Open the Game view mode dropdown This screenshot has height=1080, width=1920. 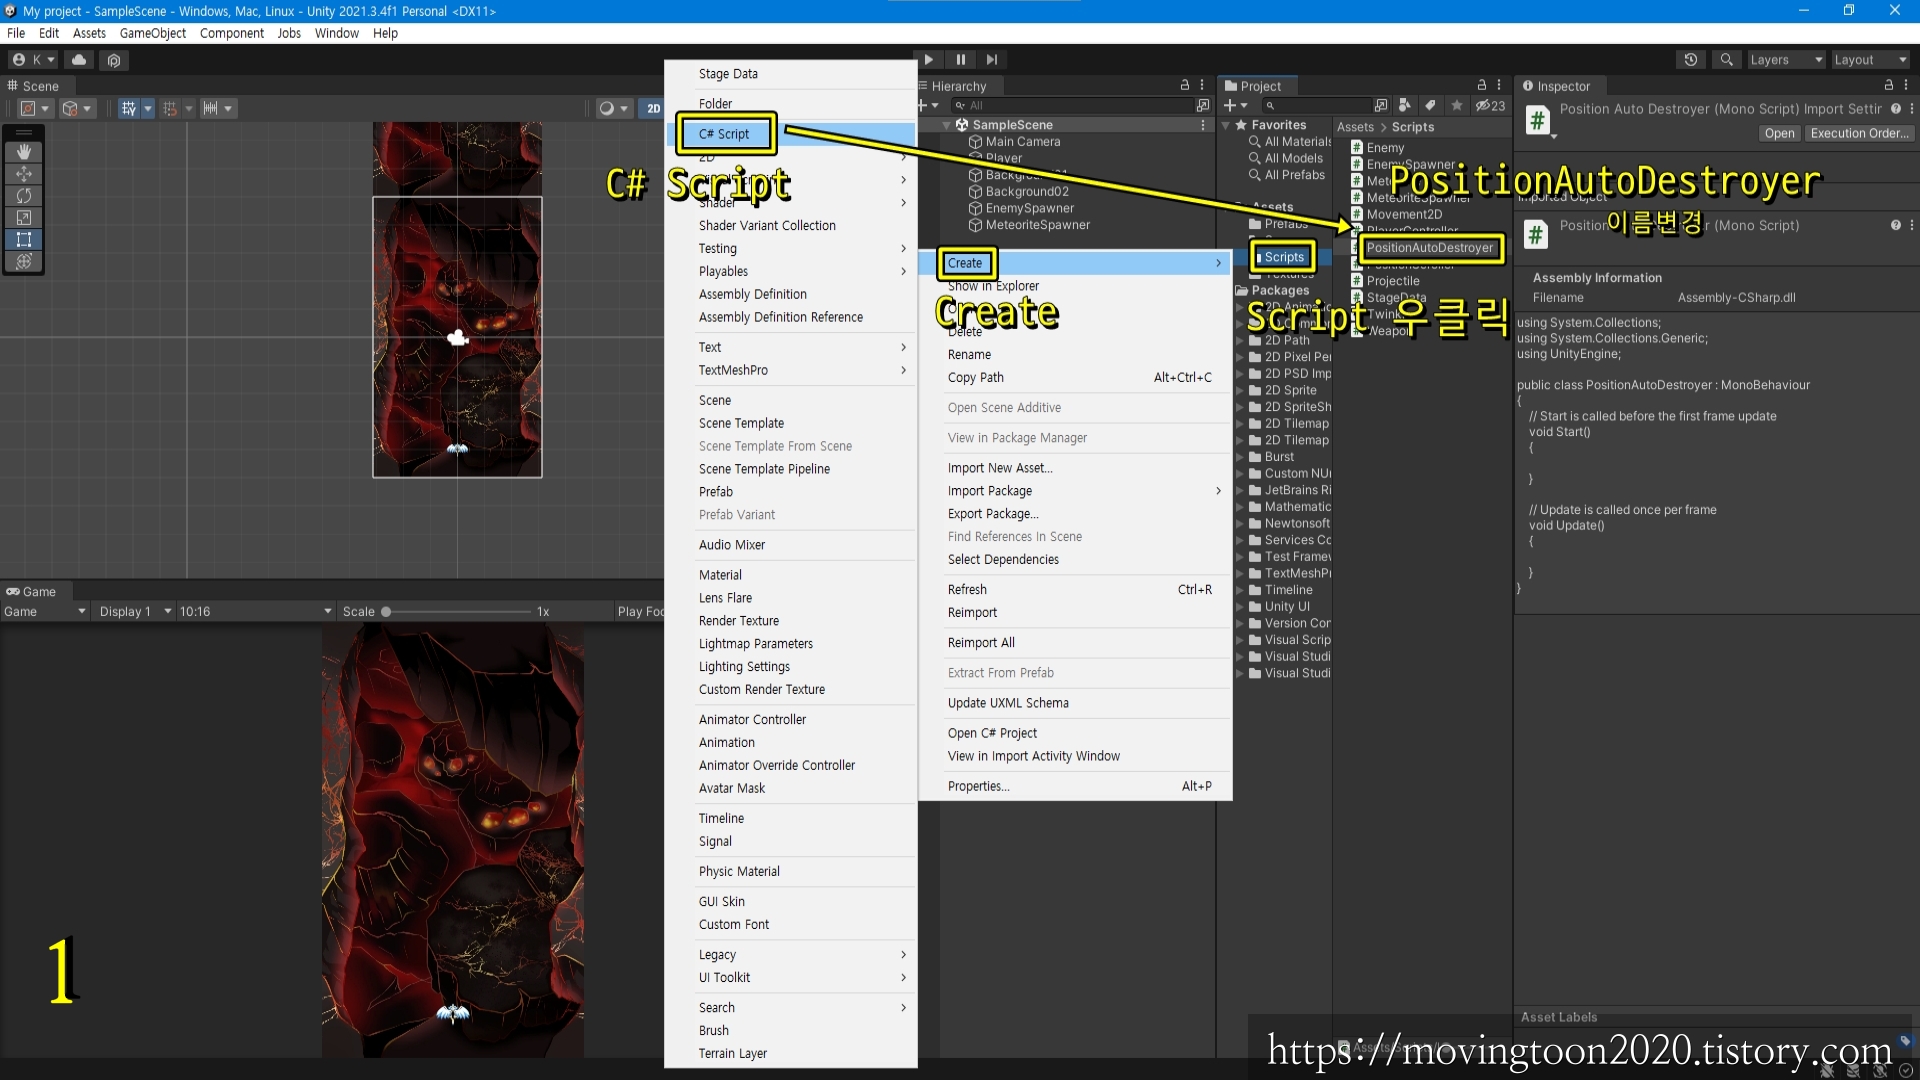45,611
